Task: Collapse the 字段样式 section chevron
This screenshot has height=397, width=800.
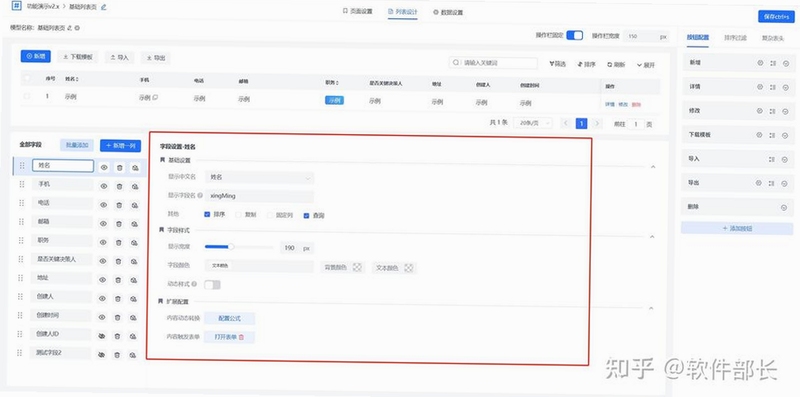Action: click(x=652, y=237)
